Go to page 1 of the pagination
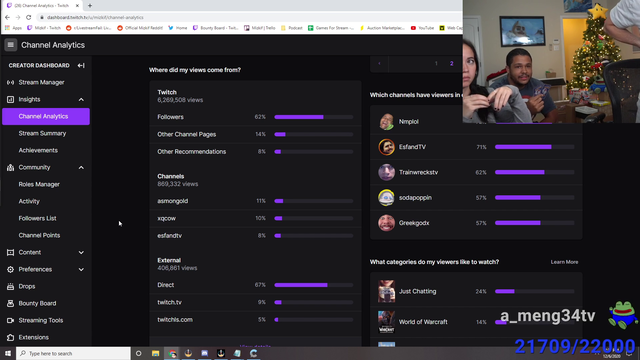Viewport: 640px width, 360px height. (436, 64)
